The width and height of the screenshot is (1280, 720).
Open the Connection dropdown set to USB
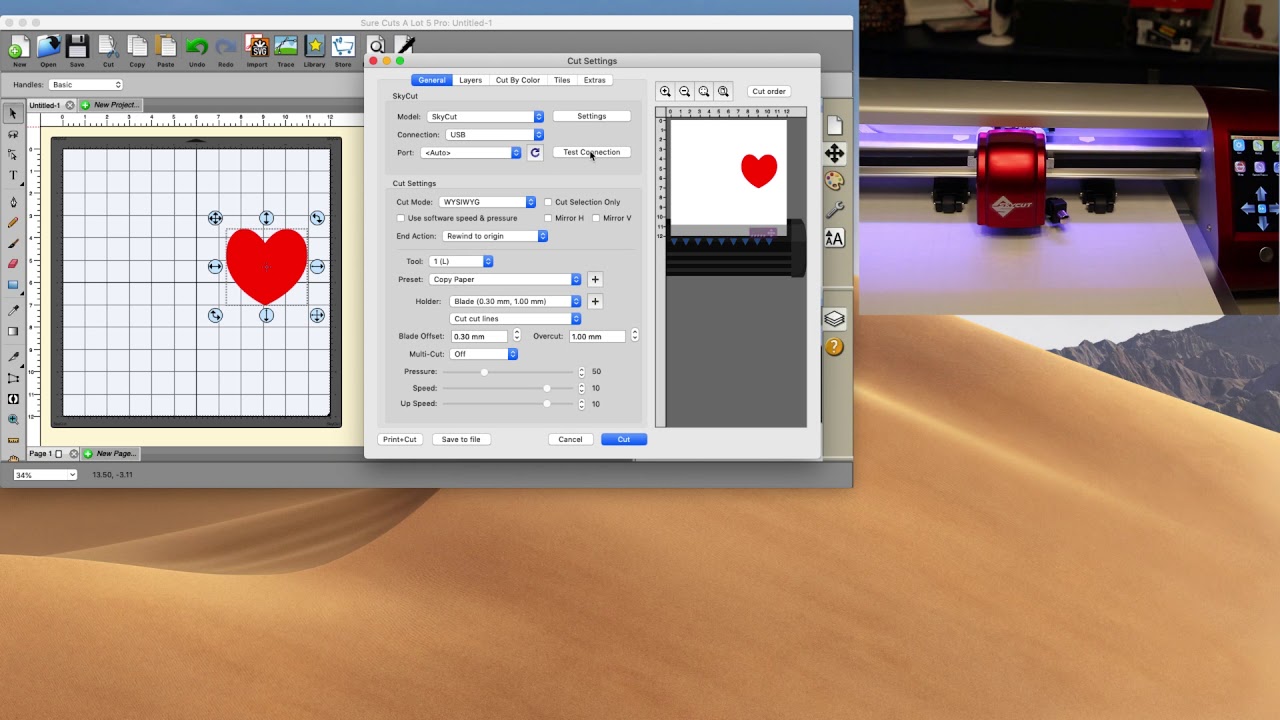point(494,135)
